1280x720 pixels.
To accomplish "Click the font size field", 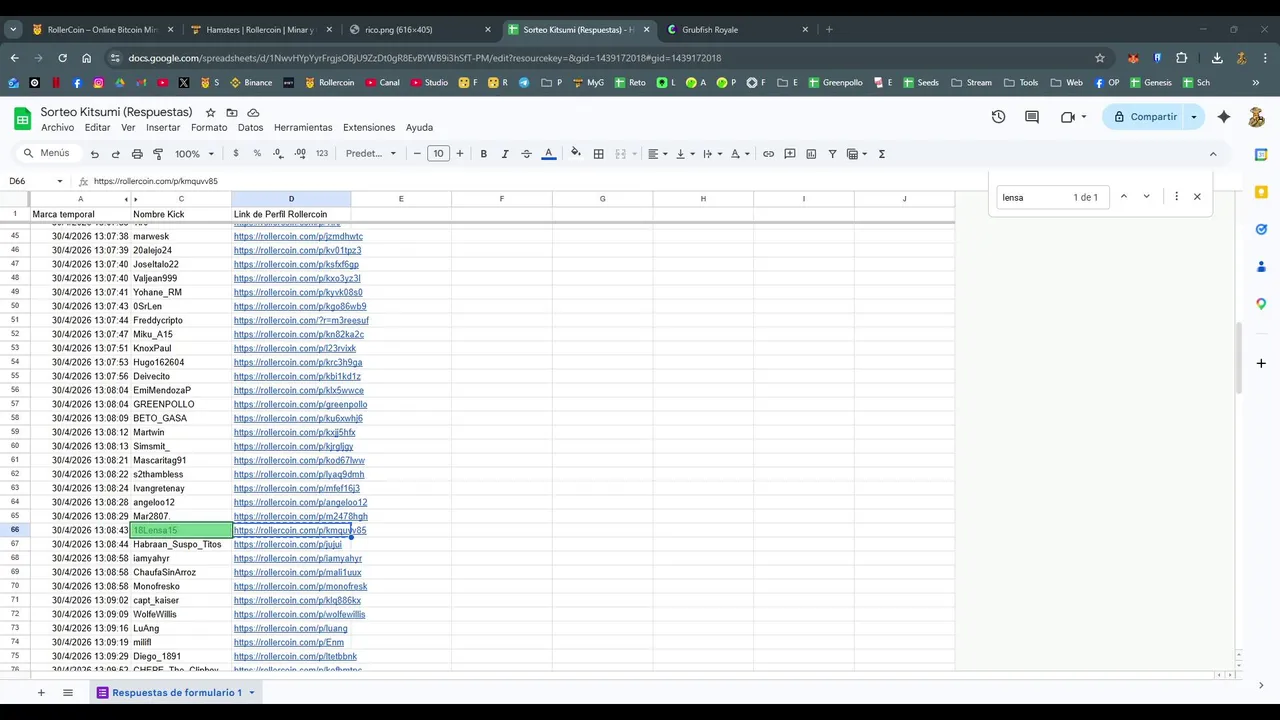I will pos(438,154).
